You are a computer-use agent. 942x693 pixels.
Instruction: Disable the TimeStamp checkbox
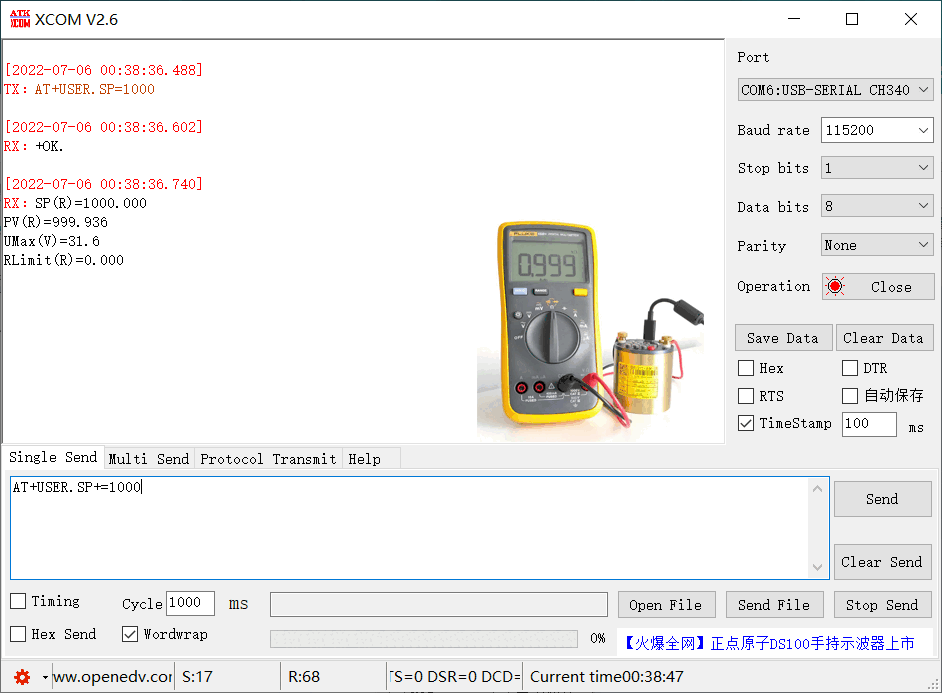(x=746, y=423)
